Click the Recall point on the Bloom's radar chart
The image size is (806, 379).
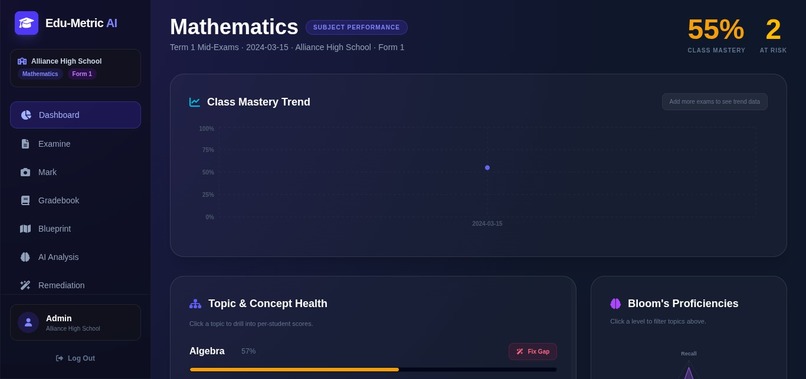coord(688,368)
